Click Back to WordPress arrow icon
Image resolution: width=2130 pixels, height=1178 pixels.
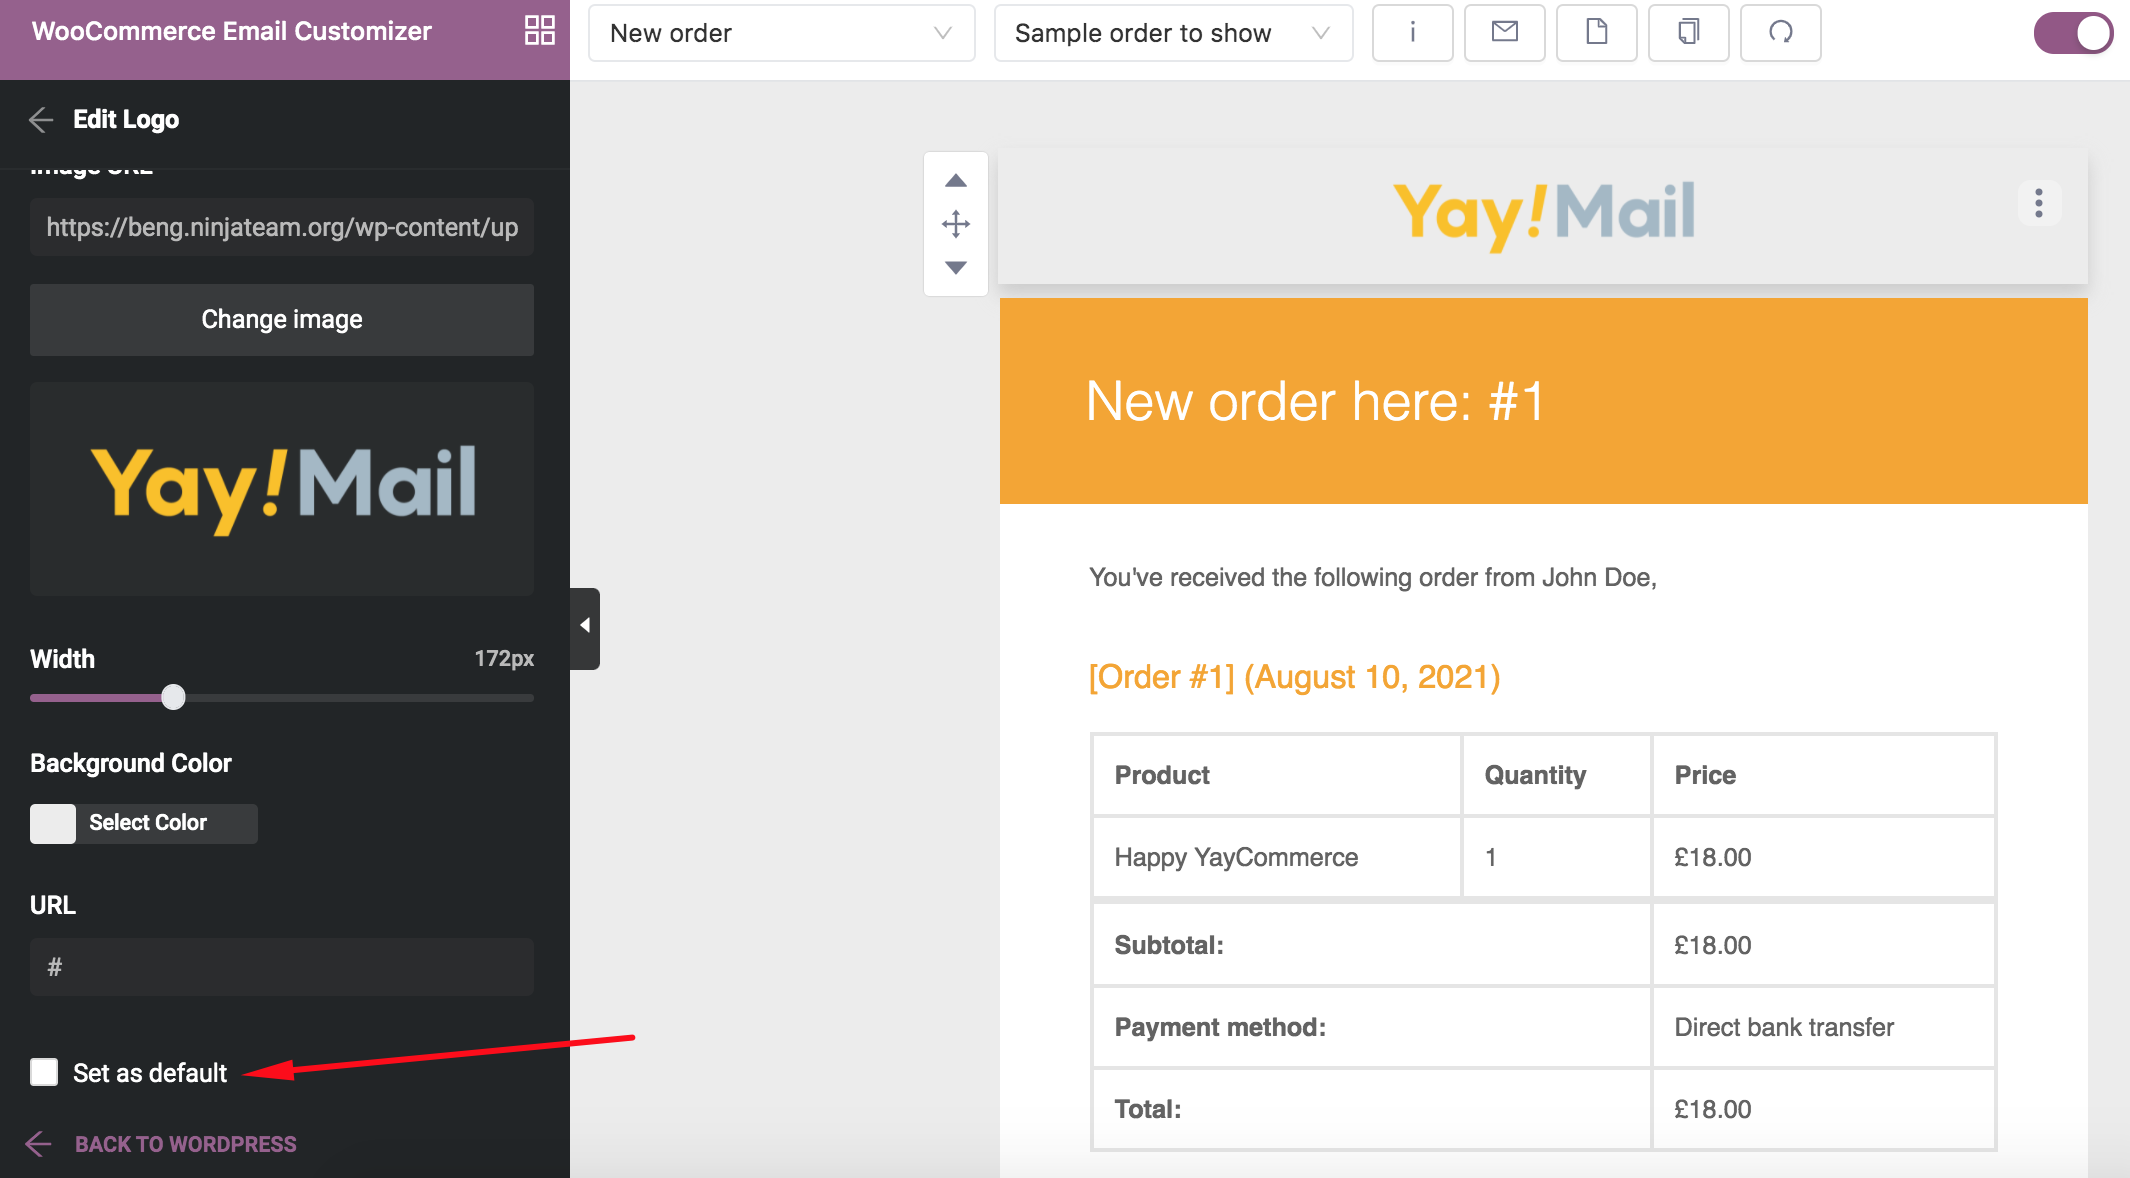tap(38, 1144)
